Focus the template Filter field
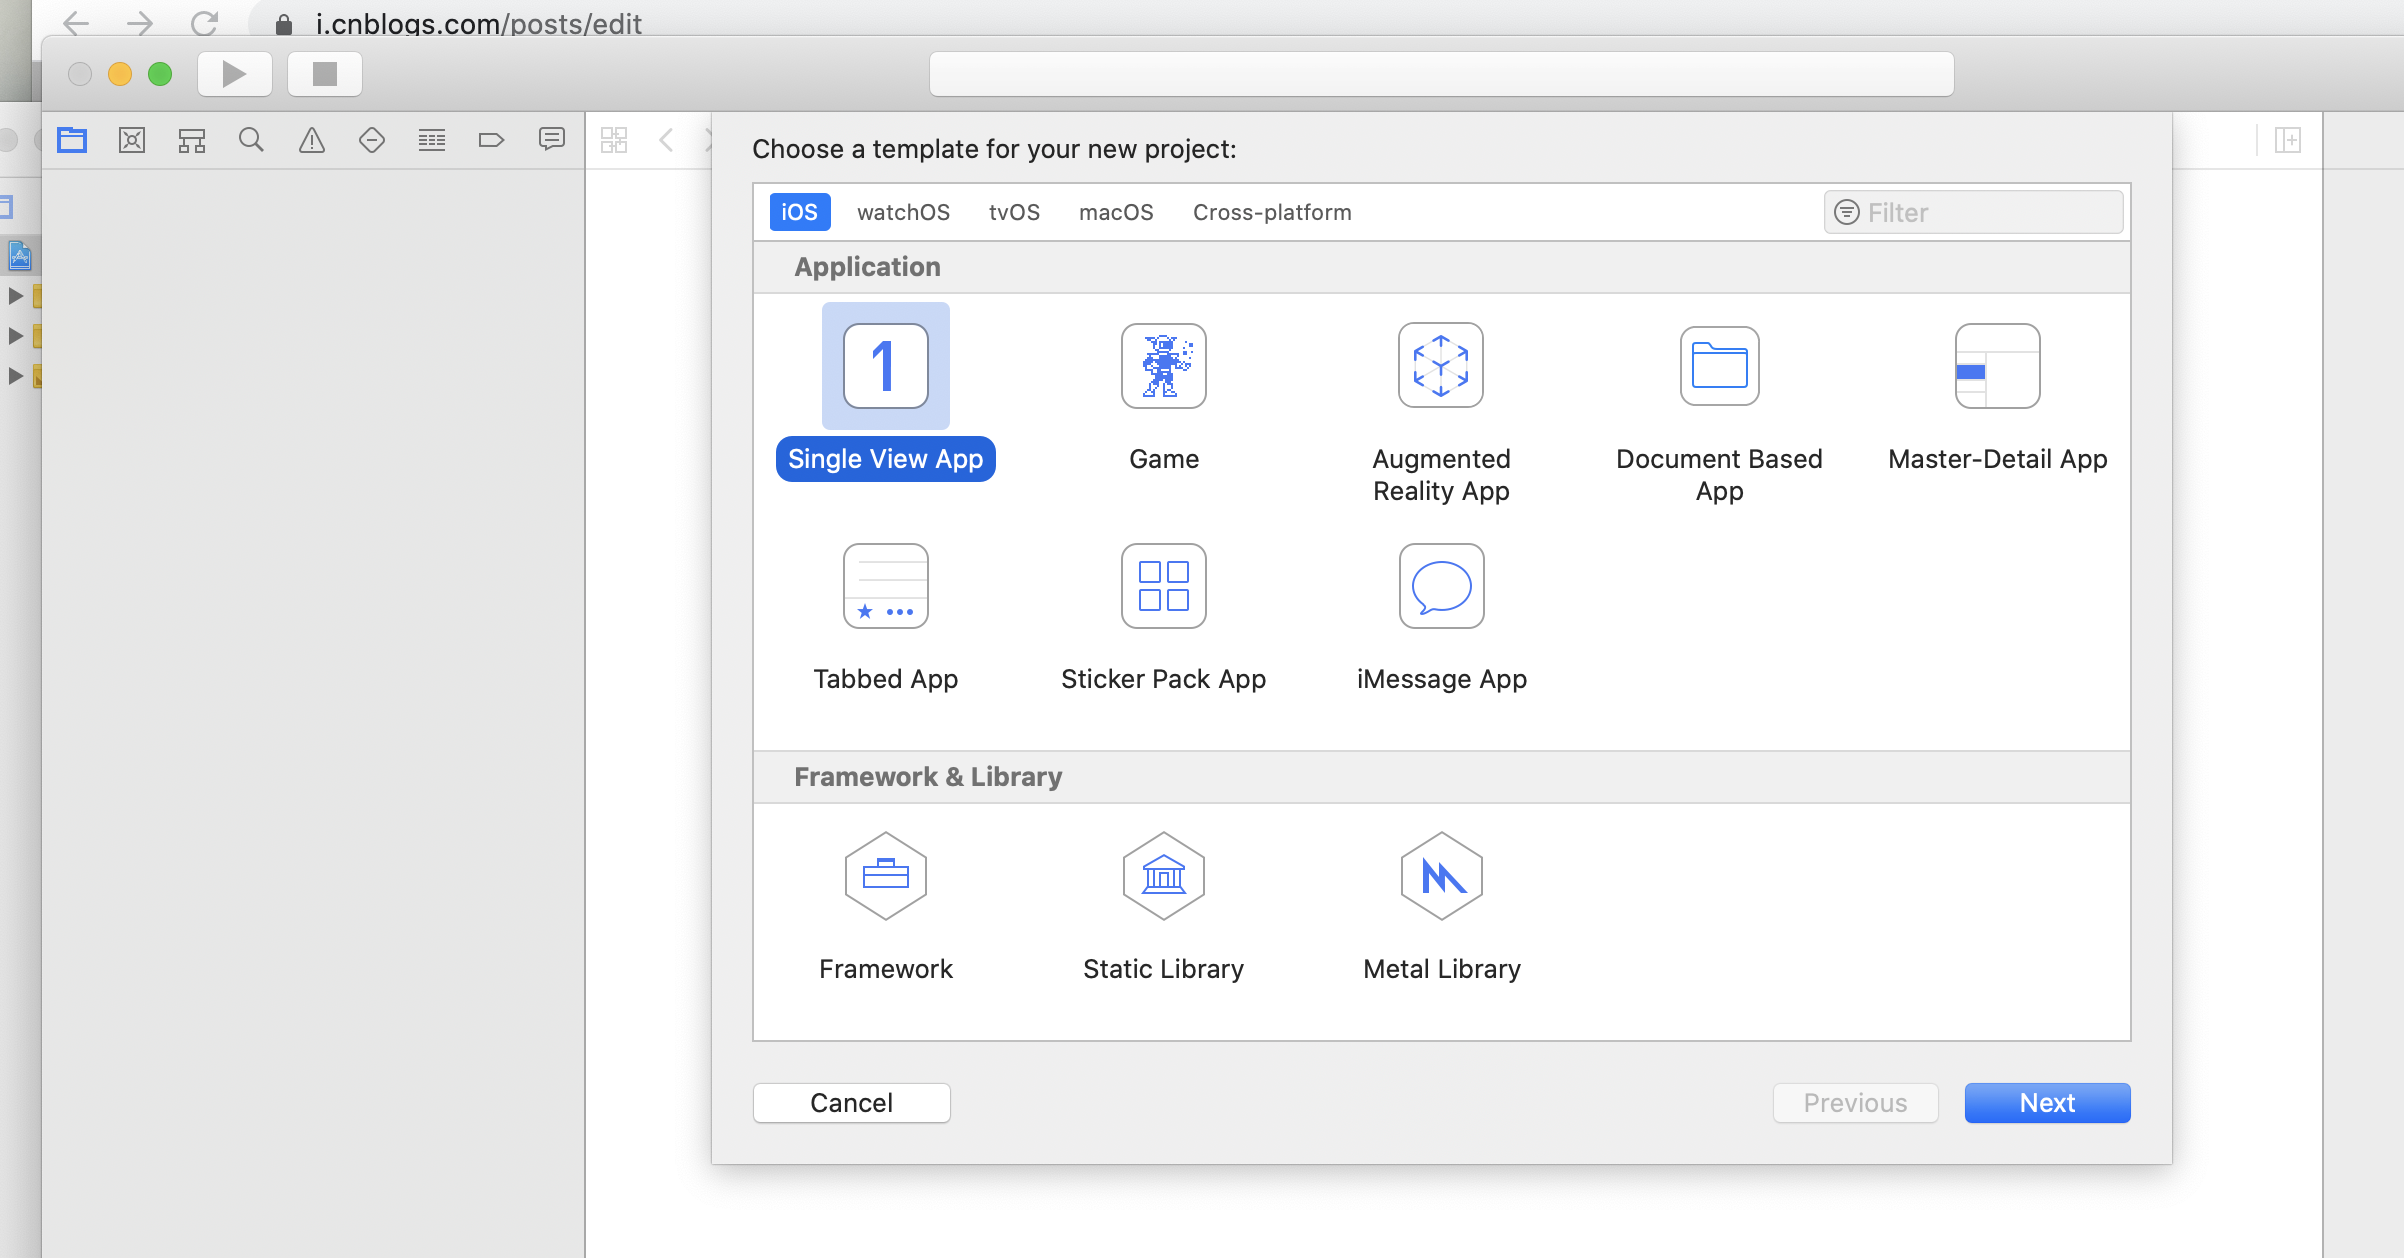Image resolution: width=2404 pixels, height=1258 pixels. (x=1973, y=212)
